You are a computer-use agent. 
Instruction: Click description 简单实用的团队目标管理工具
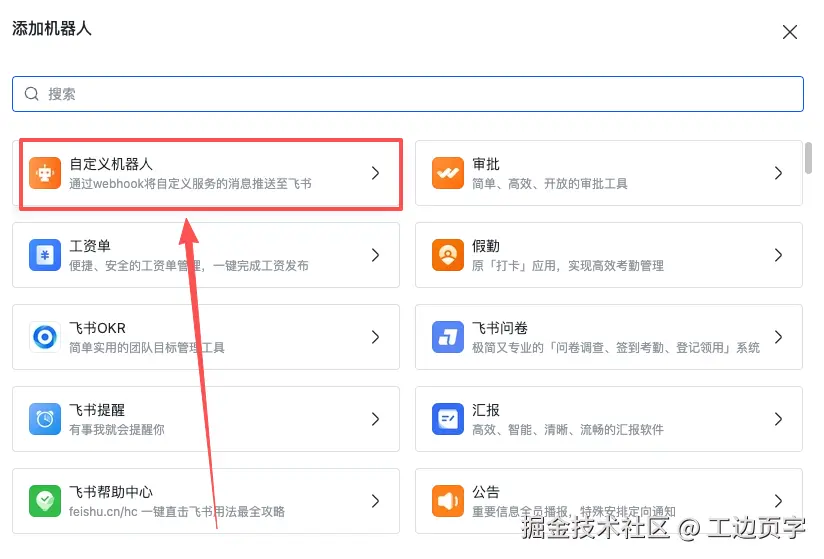click(x=147, y=347)
